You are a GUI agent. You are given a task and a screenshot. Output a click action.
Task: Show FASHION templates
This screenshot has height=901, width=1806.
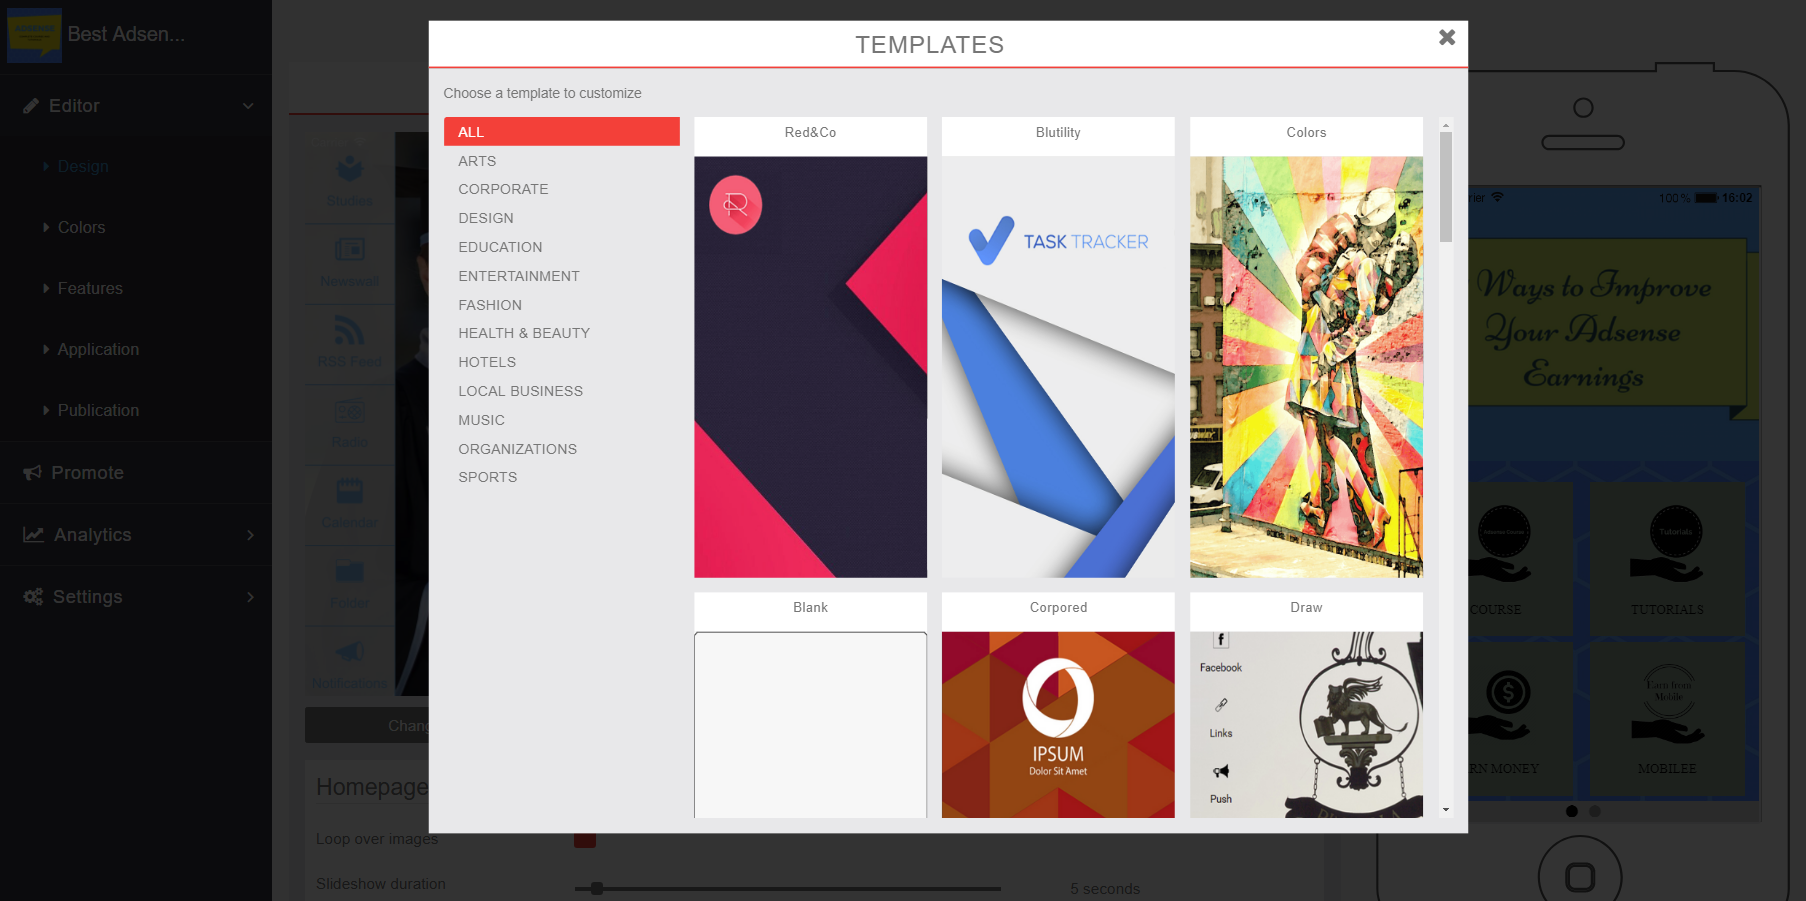point(490,305)
